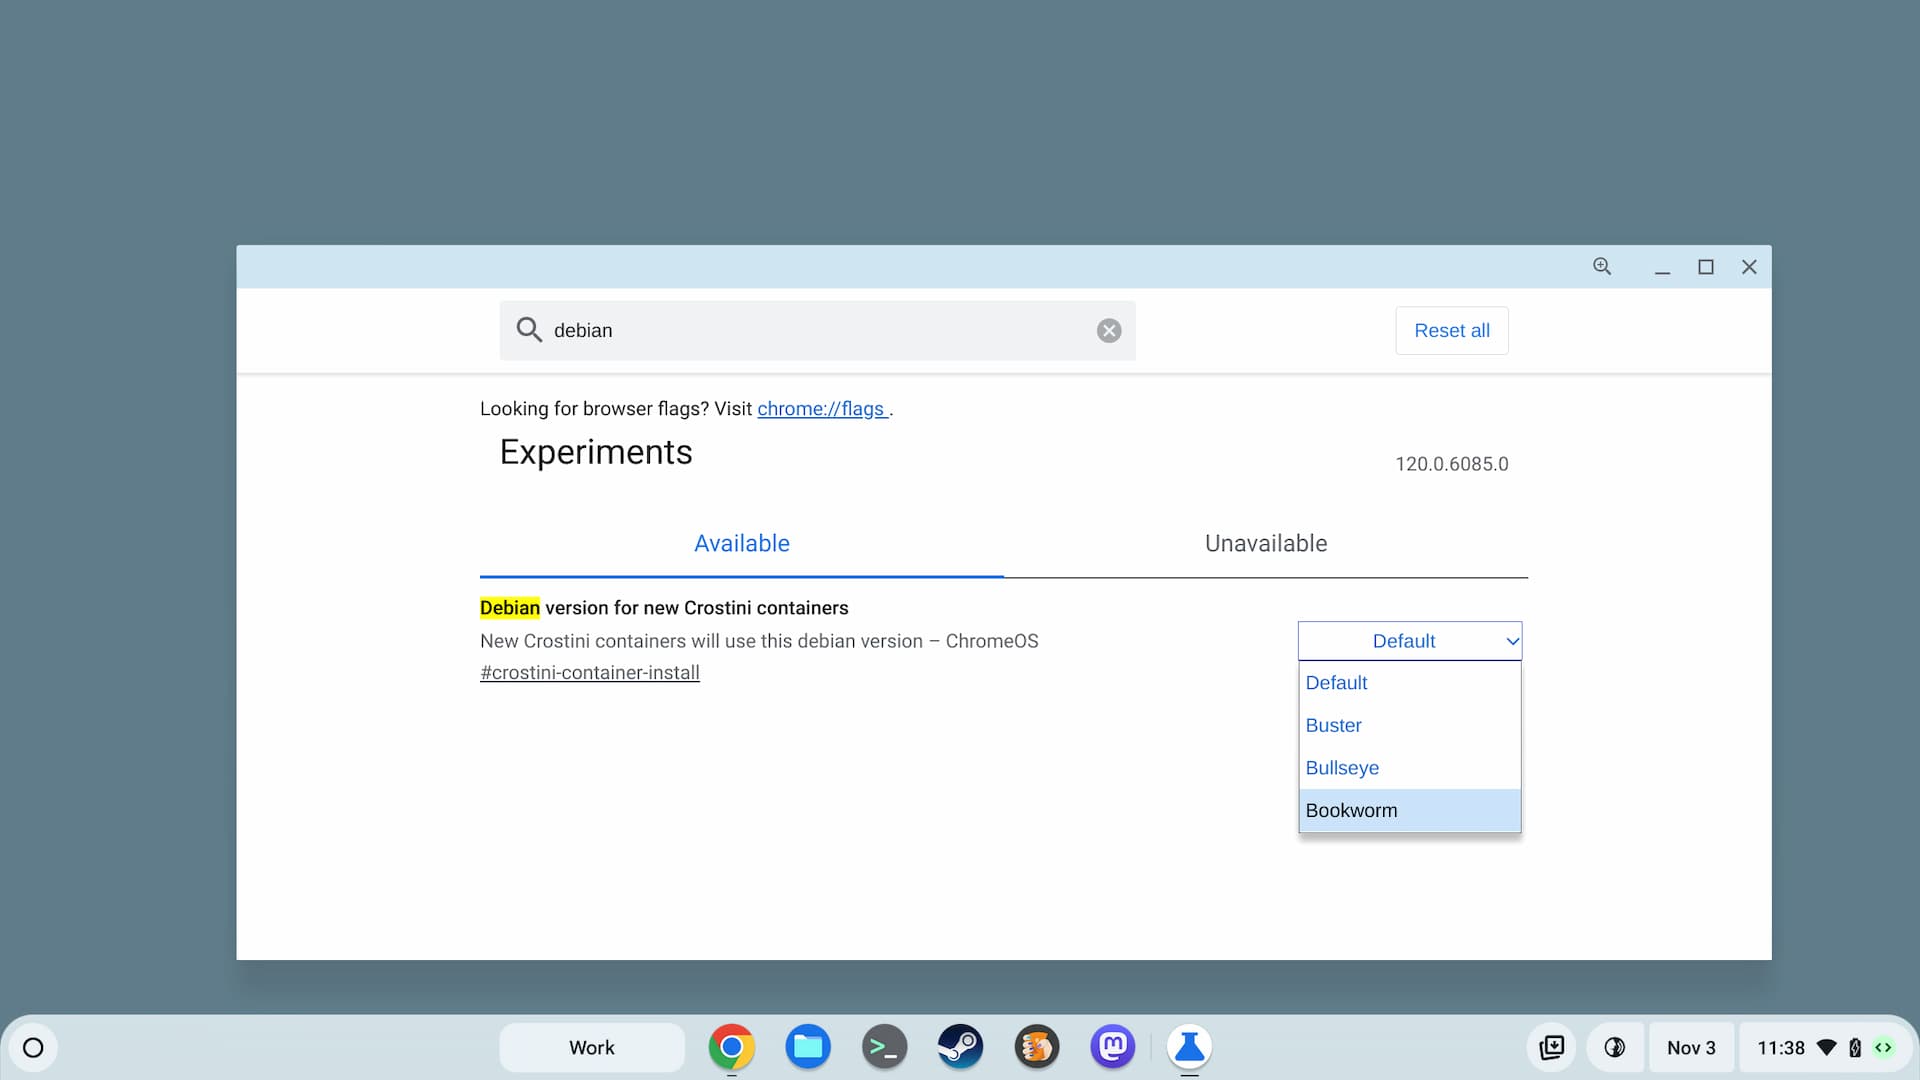The image size is (1920, 1080).
Task: Toggle dark mode from status bar
Action: coord(1615,1047)
